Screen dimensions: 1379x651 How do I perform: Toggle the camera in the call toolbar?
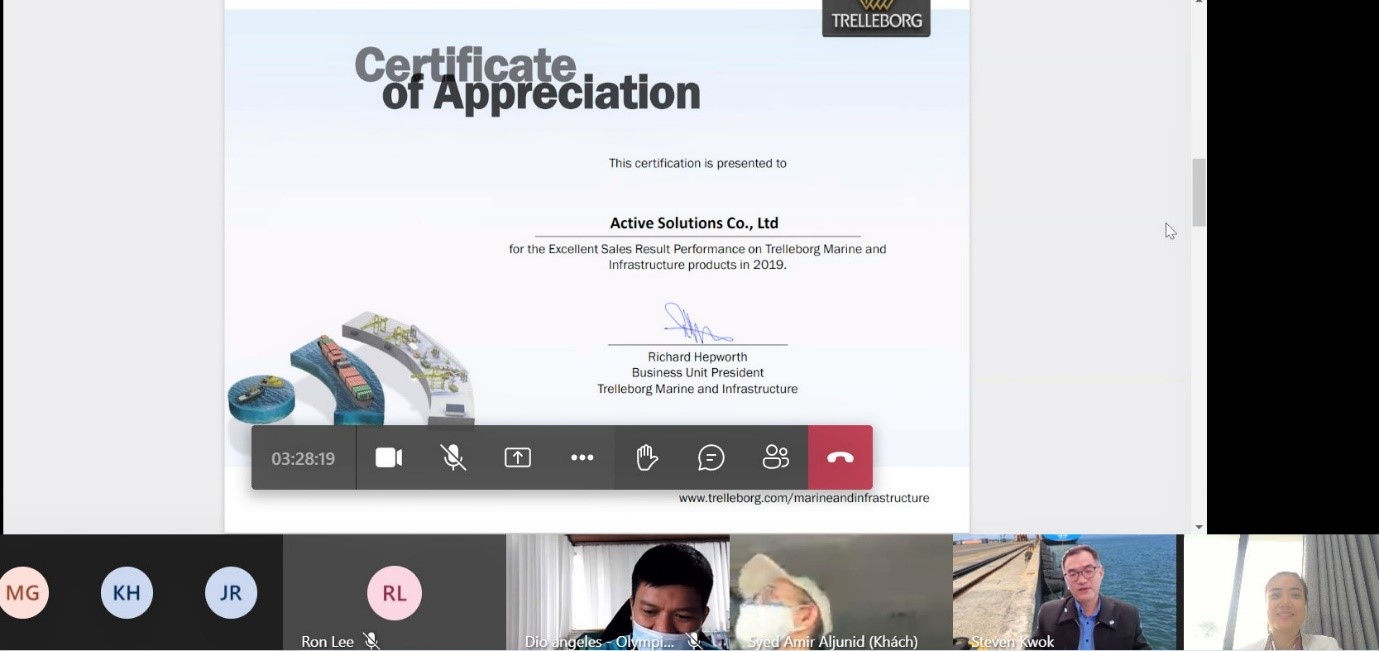(388, 458)
